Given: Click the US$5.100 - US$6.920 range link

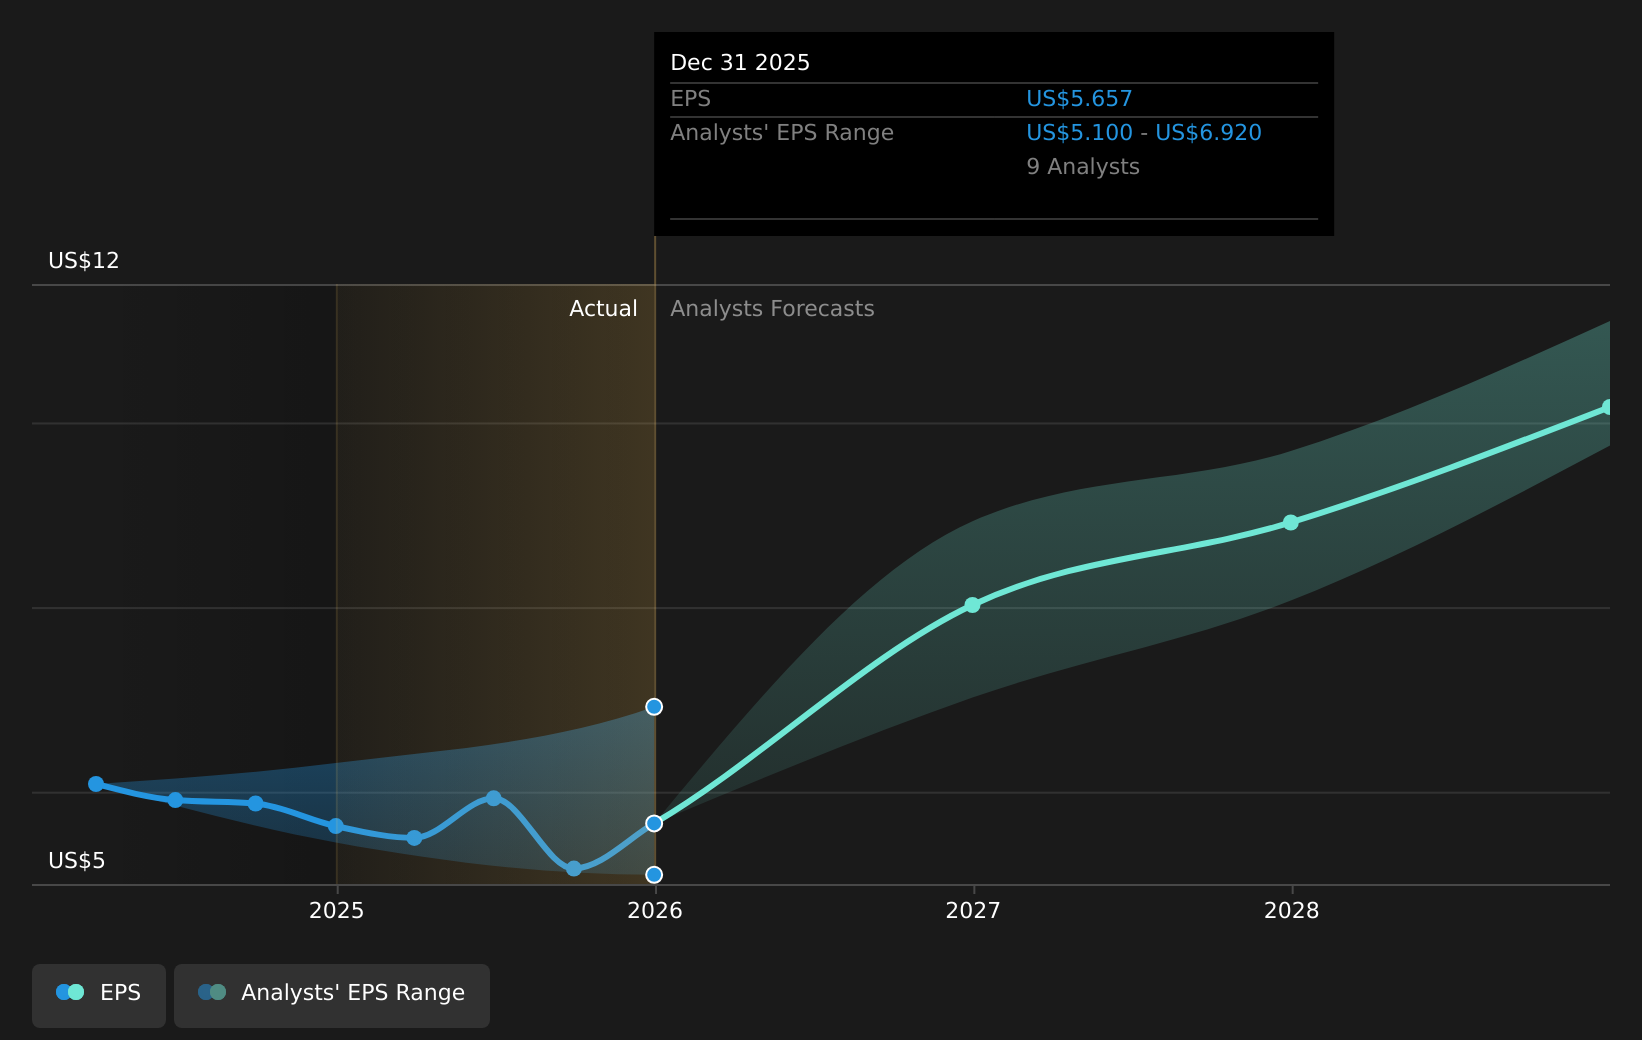Looking at the screenshot, I should pyautogui.click(x=1143, y=132).
